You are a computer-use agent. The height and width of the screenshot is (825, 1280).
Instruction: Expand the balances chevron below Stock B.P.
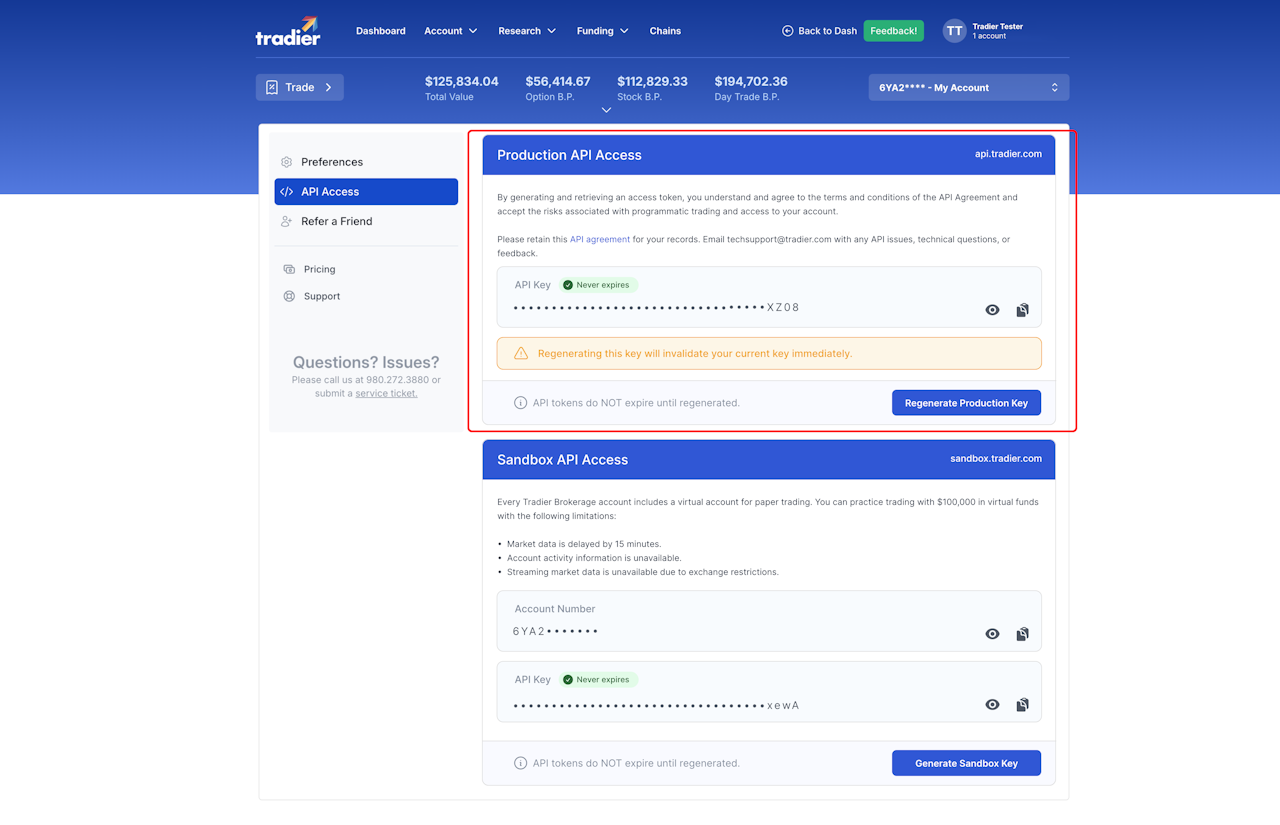point(606,110)
